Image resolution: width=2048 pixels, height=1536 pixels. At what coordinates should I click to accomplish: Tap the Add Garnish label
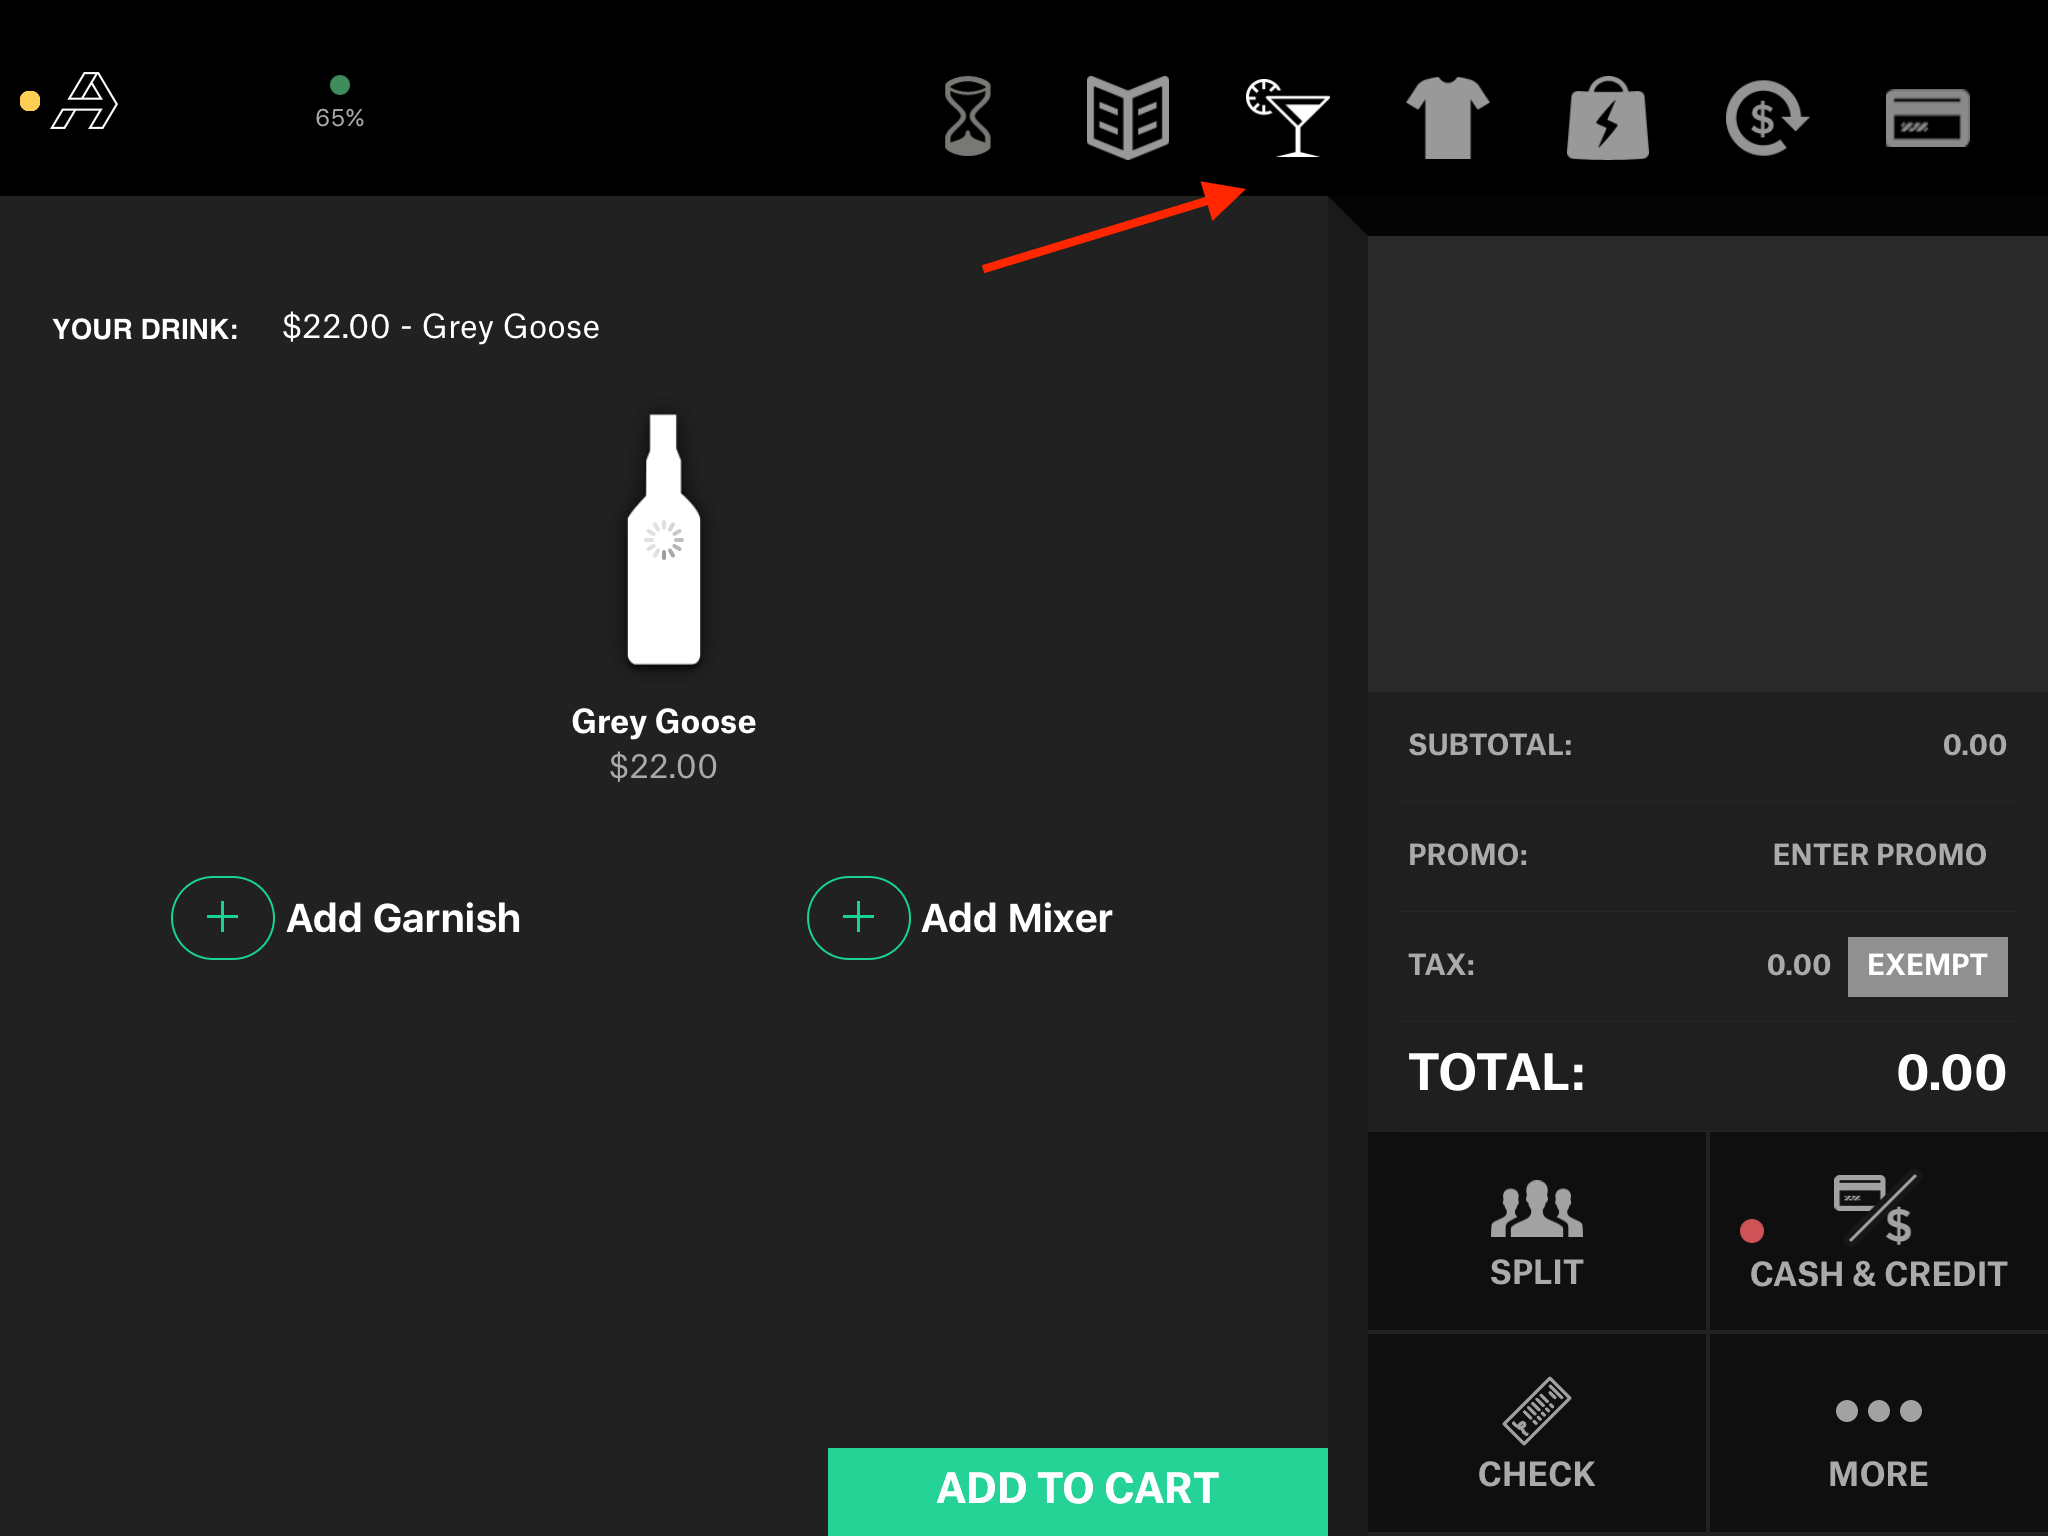[x=403, y=918]
